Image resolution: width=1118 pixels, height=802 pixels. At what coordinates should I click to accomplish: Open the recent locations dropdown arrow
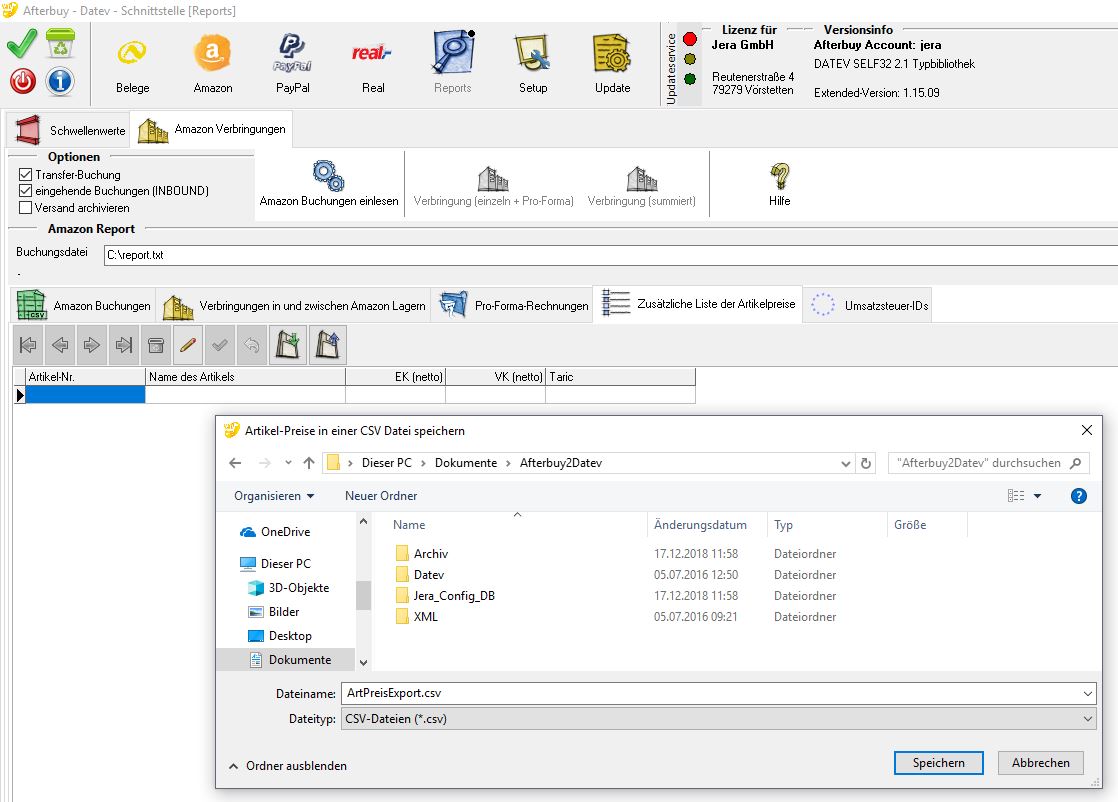coord(288,463)
